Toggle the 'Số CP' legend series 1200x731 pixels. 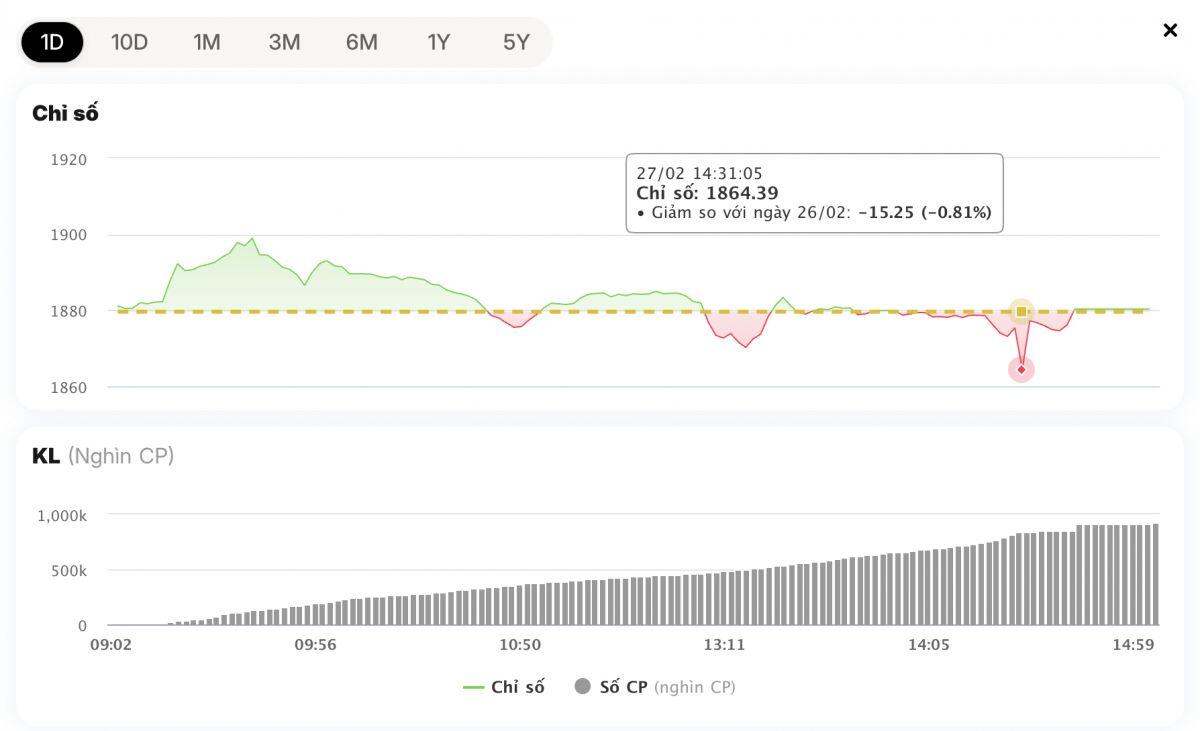[x=655, y=687]
